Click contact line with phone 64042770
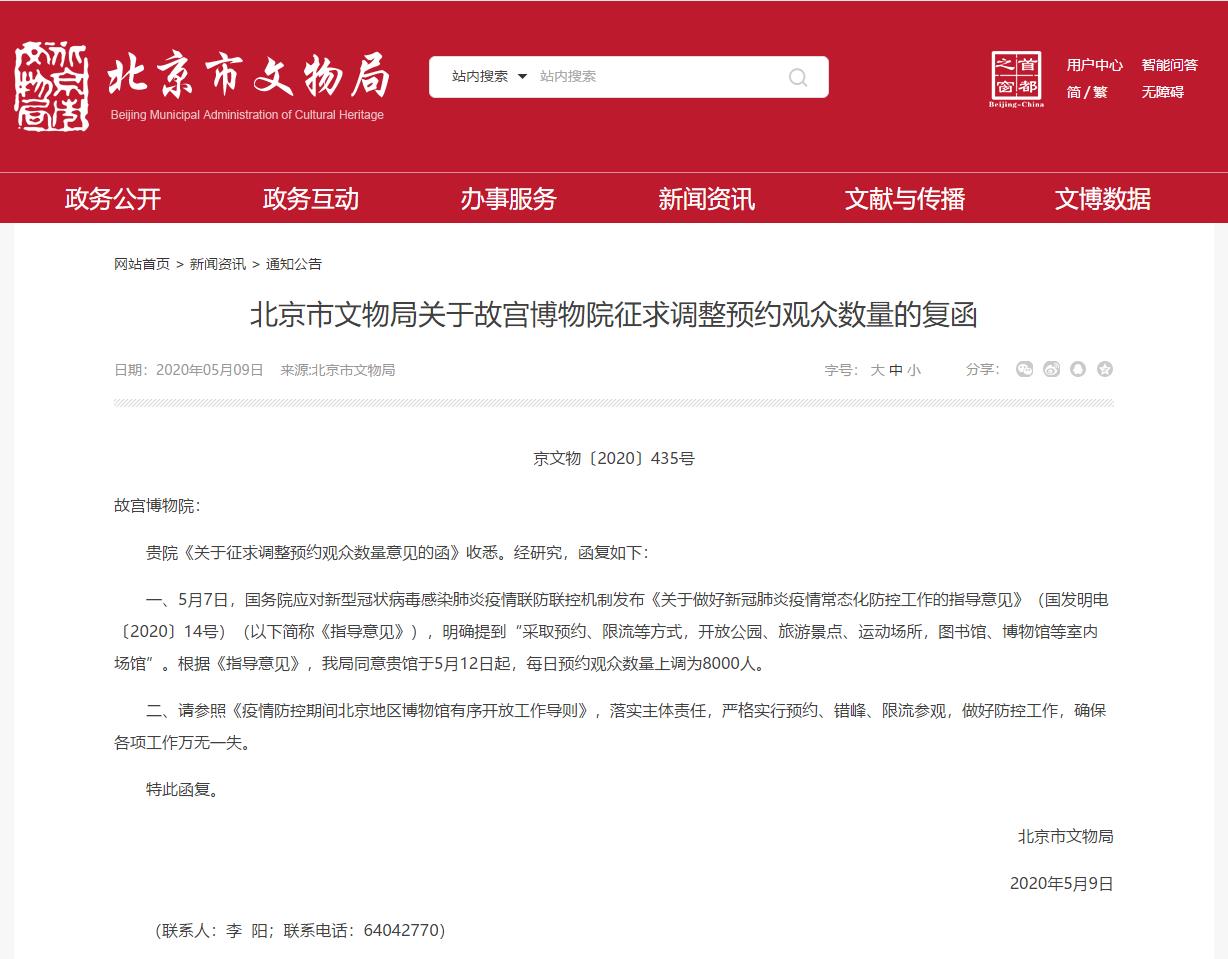This screenshot has height=959, width=1228. [300, 930]
